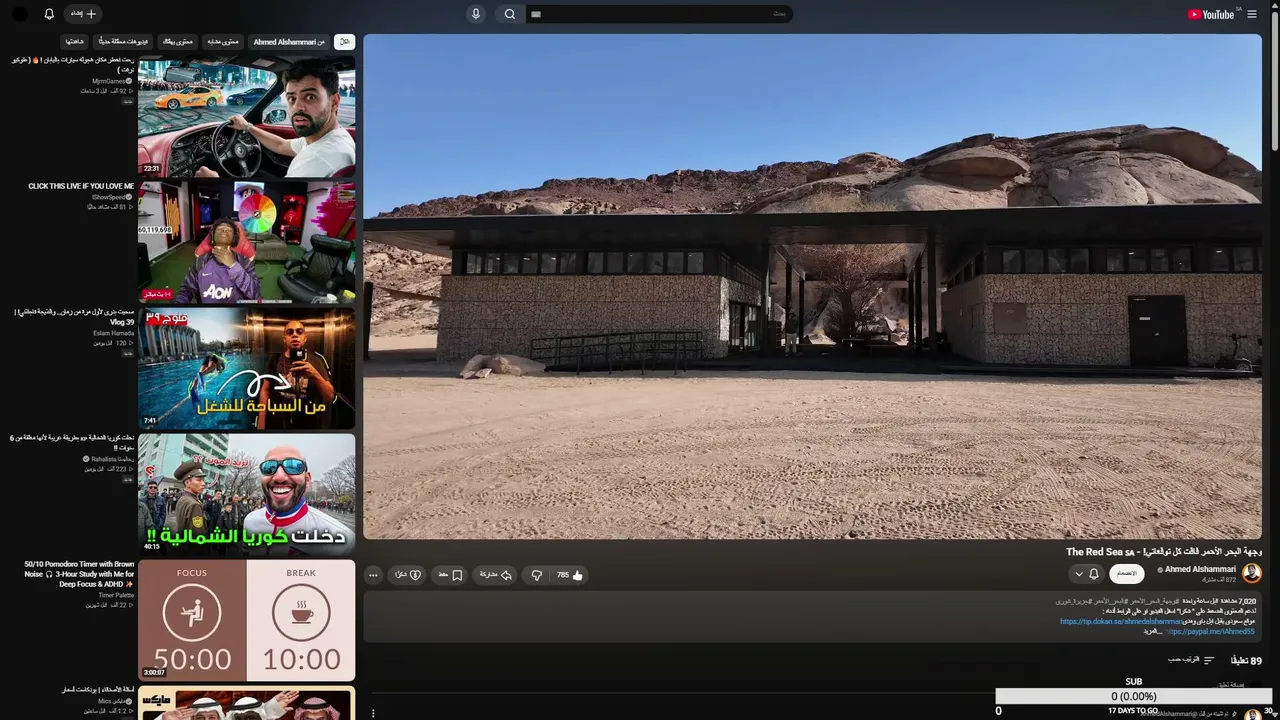Open North Korea video thumbnail

click(246, 494)
